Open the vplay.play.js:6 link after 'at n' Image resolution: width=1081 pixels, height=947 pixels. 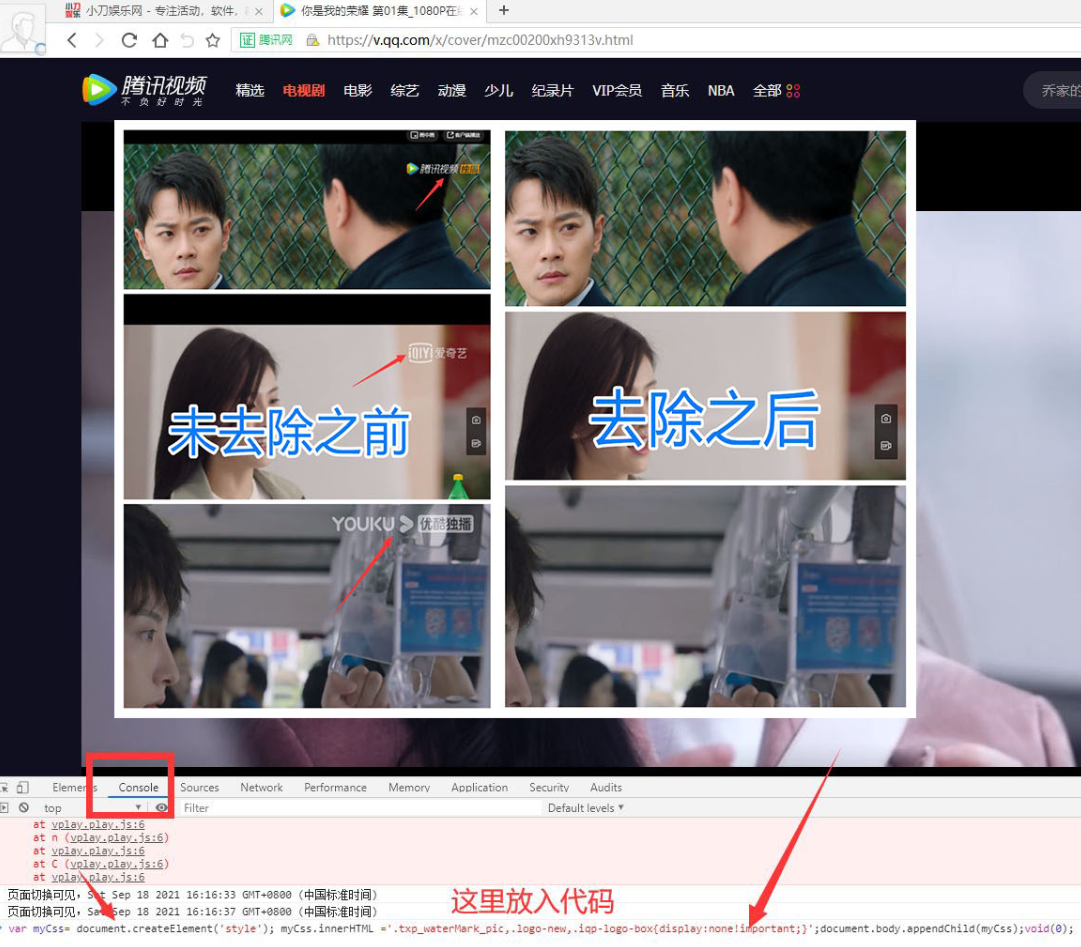coord(117,837)
